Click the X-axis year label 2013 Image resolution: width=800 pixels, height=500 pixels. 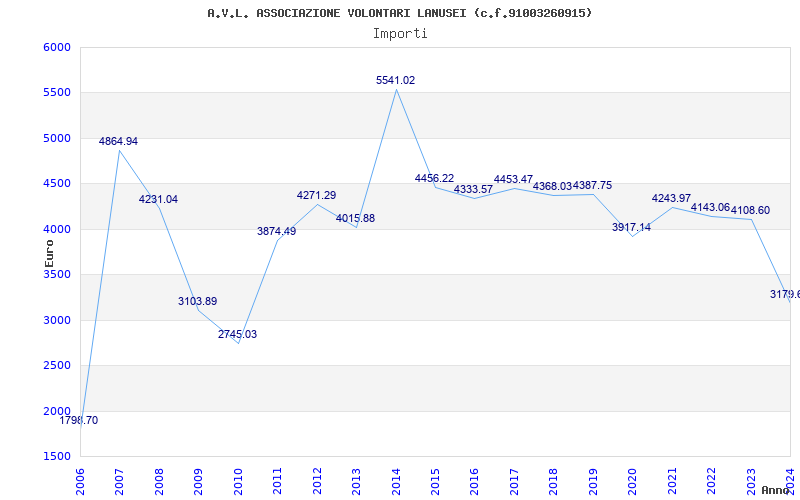(x=356, y=481)
